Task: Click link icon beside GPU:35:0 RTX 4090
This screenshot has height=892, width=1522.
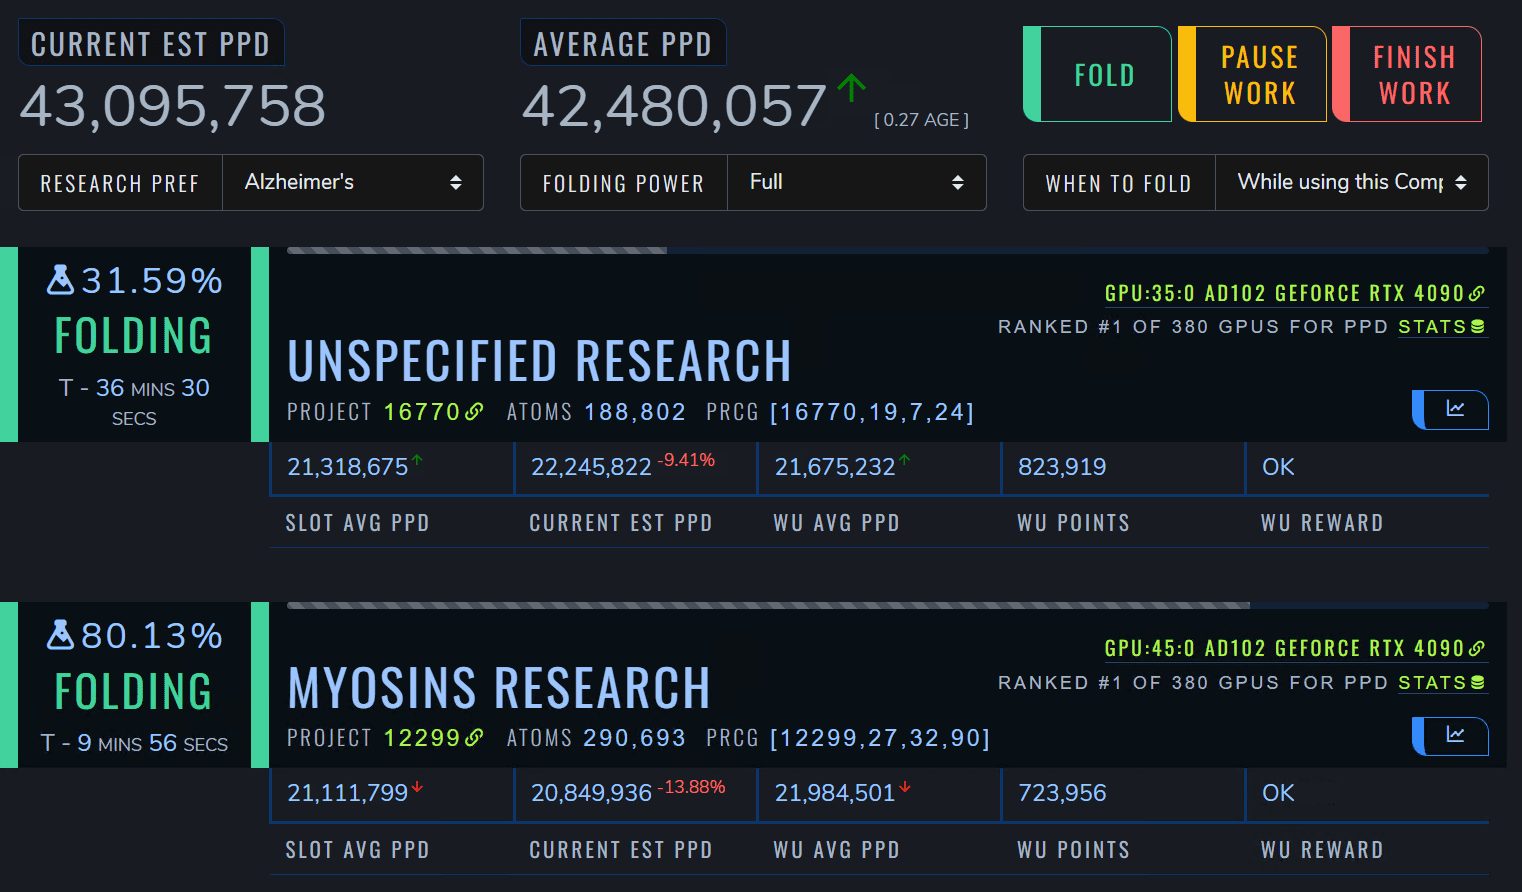Action: click(x=1477, y=293)
